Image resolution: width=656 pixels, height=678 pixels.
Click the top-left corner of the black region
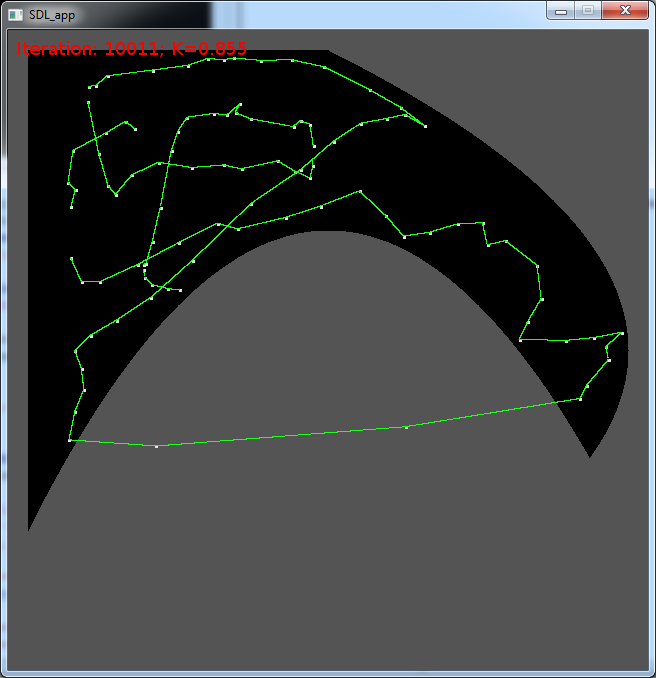[30, 52]
